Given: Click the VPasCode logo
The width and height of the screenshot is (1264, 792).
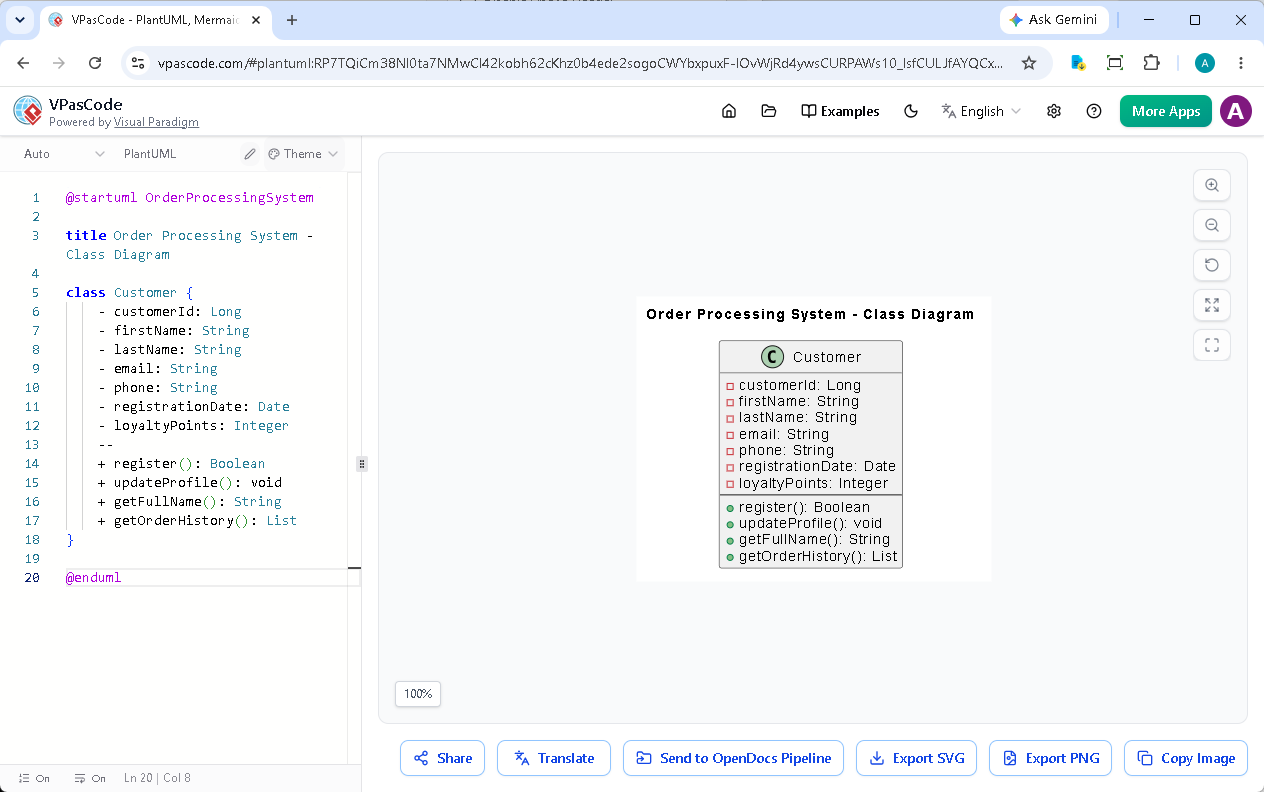Looking at the screenshot, I should 28,111.
